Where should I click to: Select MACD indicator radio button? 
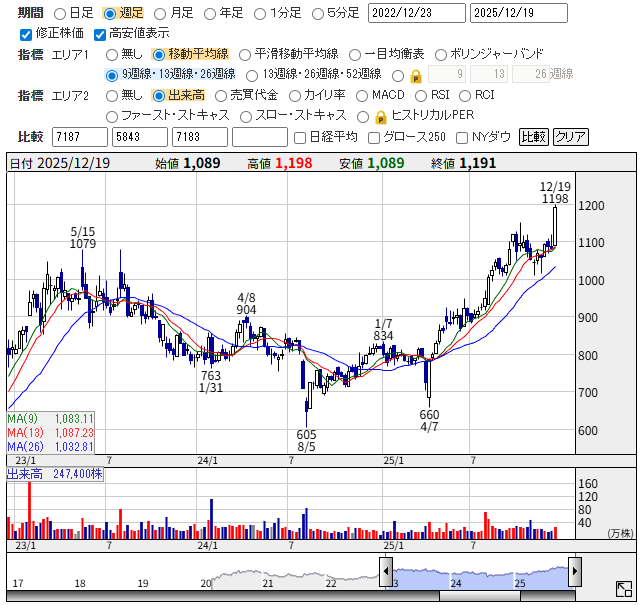tap(362, 96)
